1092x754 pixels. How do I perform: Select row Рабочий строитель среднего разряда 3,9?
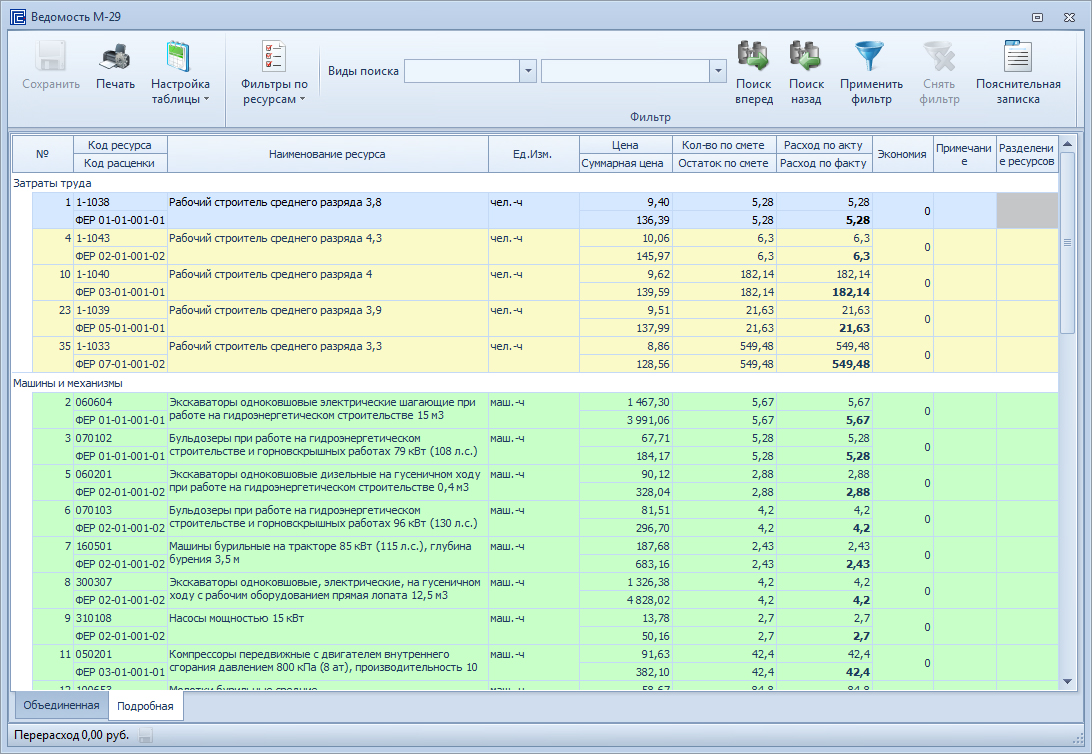pyautogui.click(x=545, y=319)
